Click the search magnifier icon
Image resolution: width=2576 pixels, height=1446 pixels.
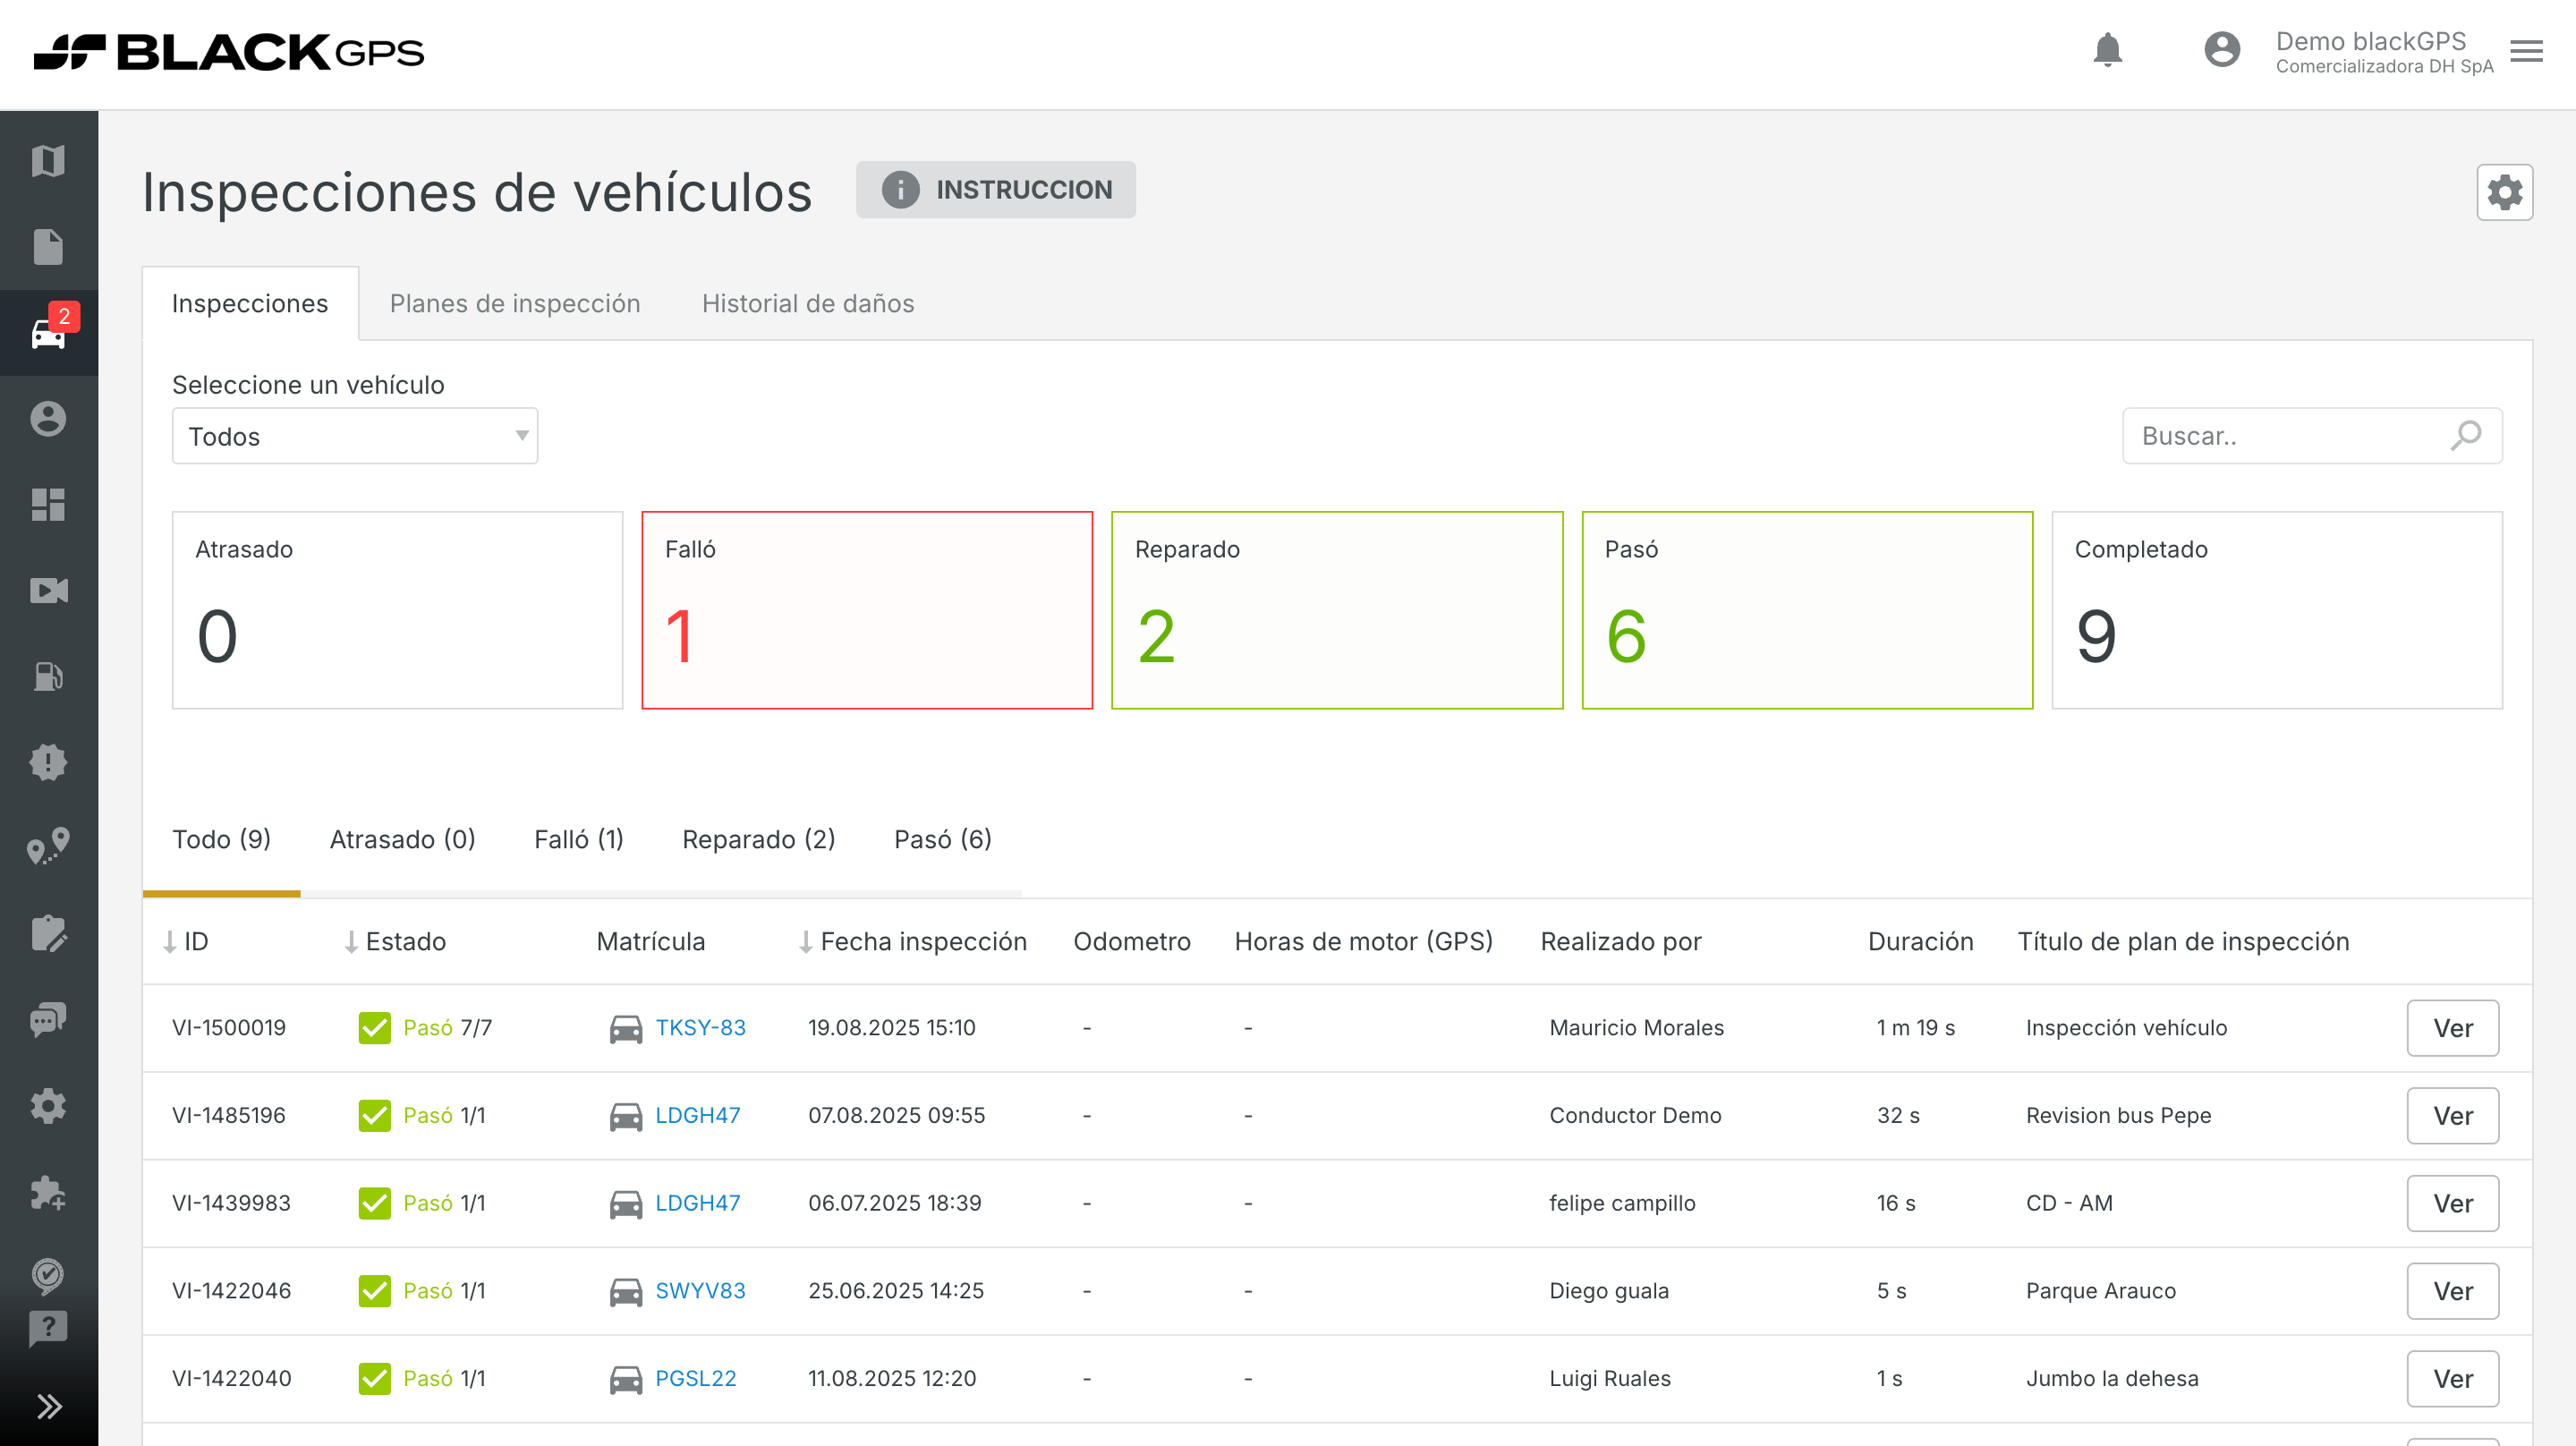tap(2466, 436)
